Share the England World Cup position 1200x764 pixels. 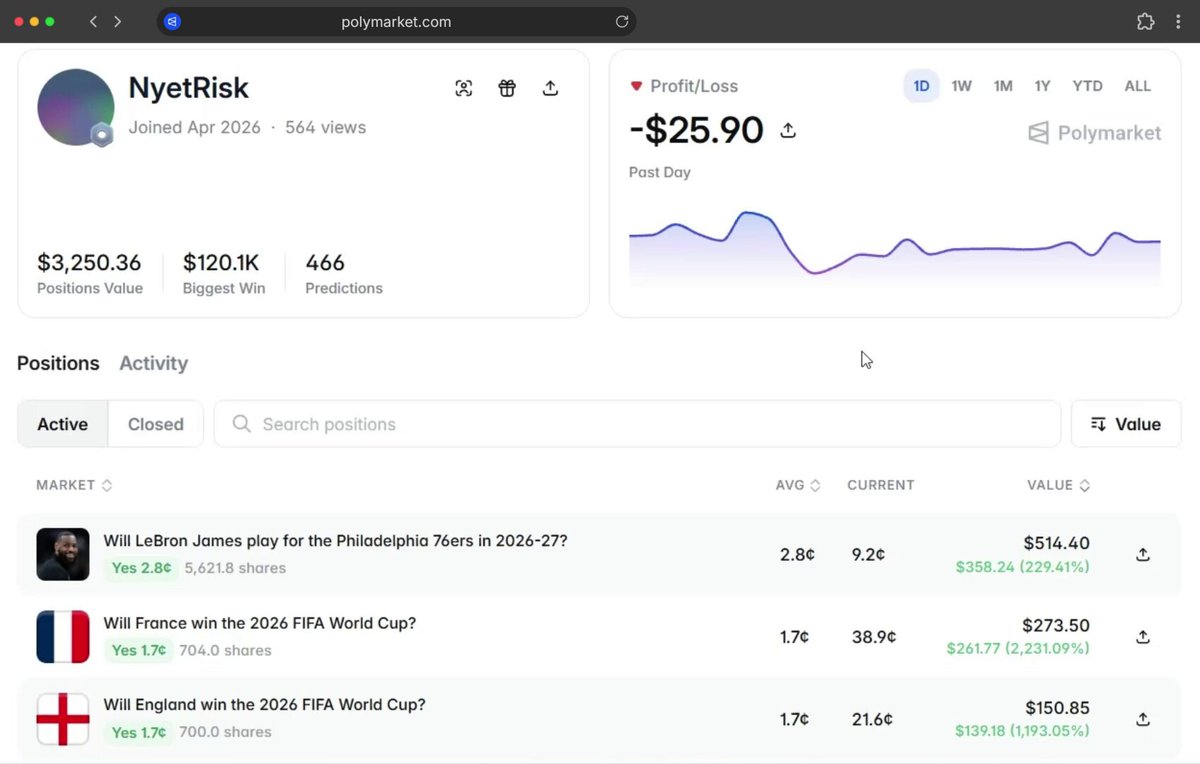1143,719
